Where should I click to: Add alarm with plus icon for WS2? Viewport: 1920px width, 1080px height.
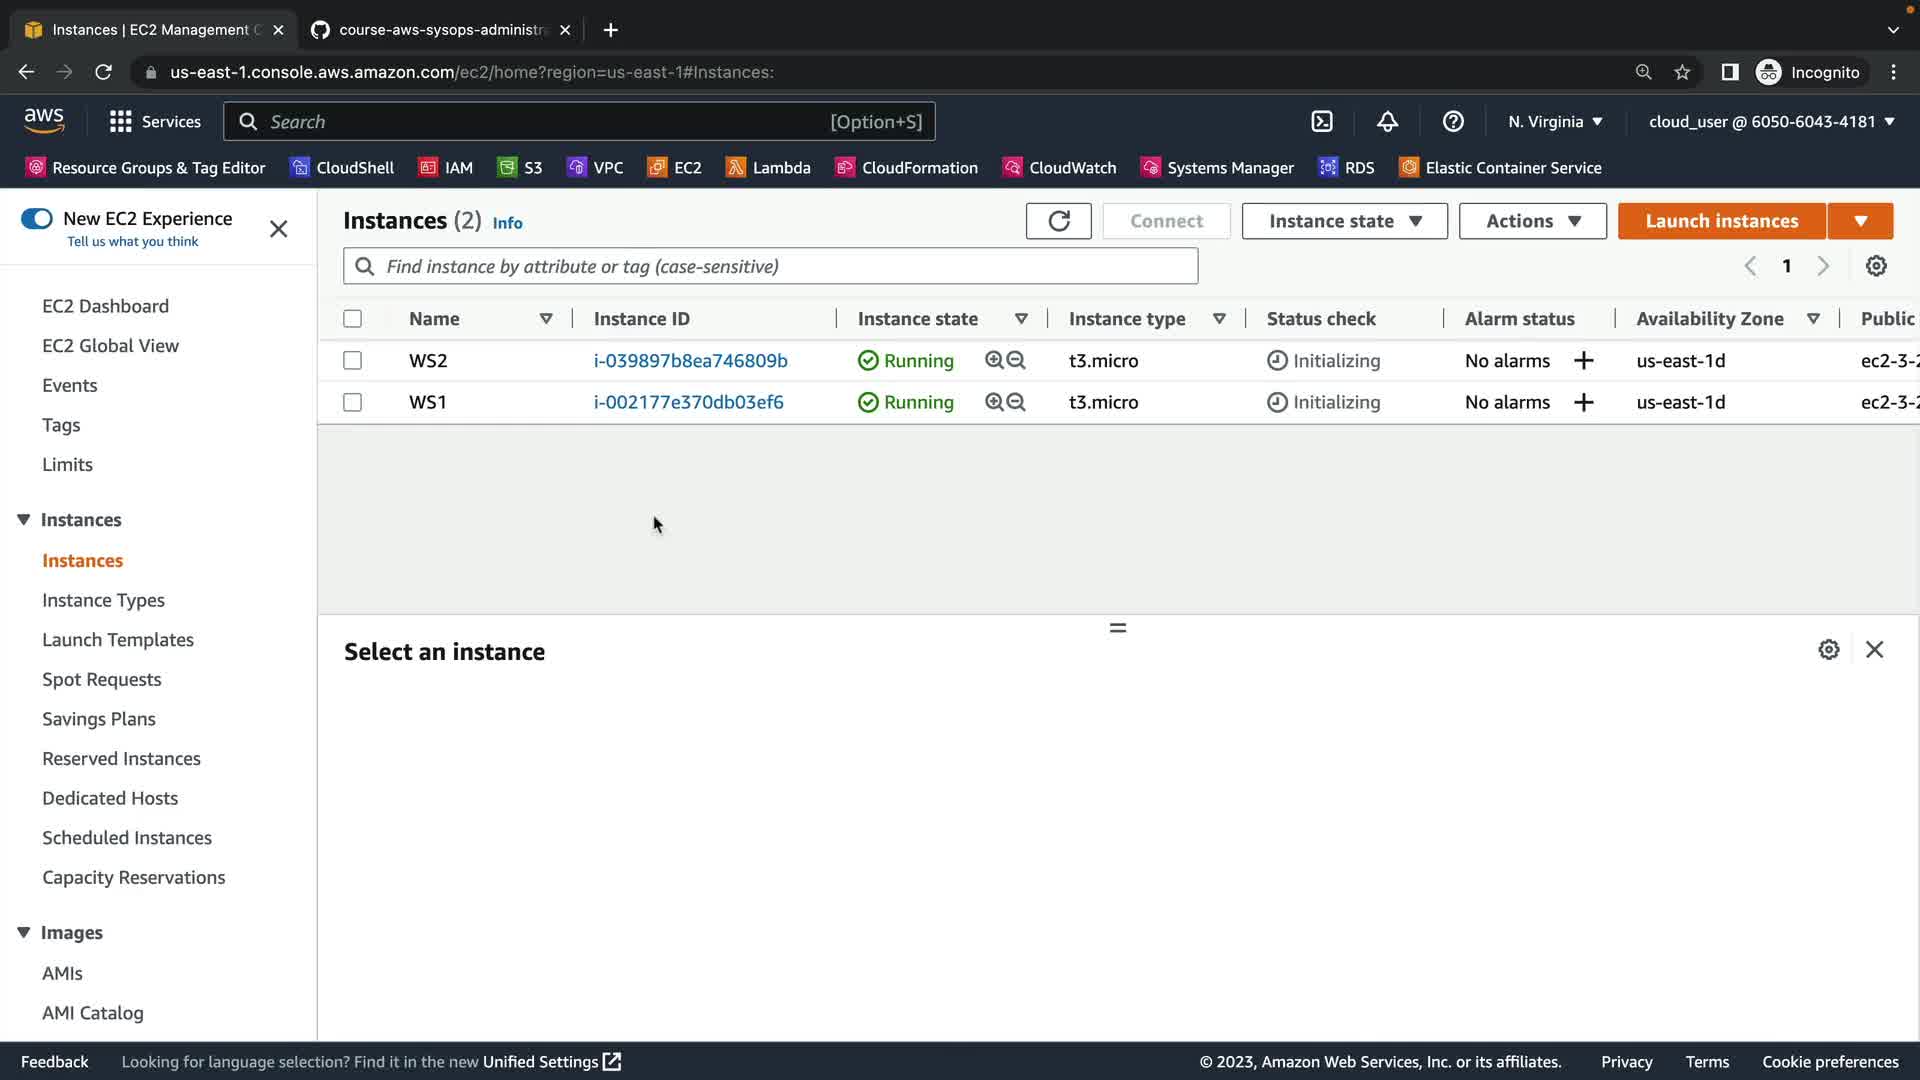[x=1583, y=361]
